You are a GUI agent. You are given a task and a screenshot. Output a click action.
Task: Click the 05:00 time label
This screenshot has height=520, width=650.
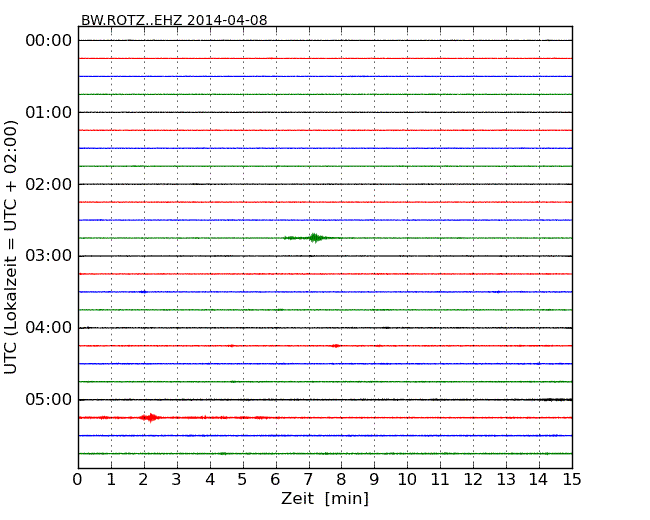(x=49, y=399)
